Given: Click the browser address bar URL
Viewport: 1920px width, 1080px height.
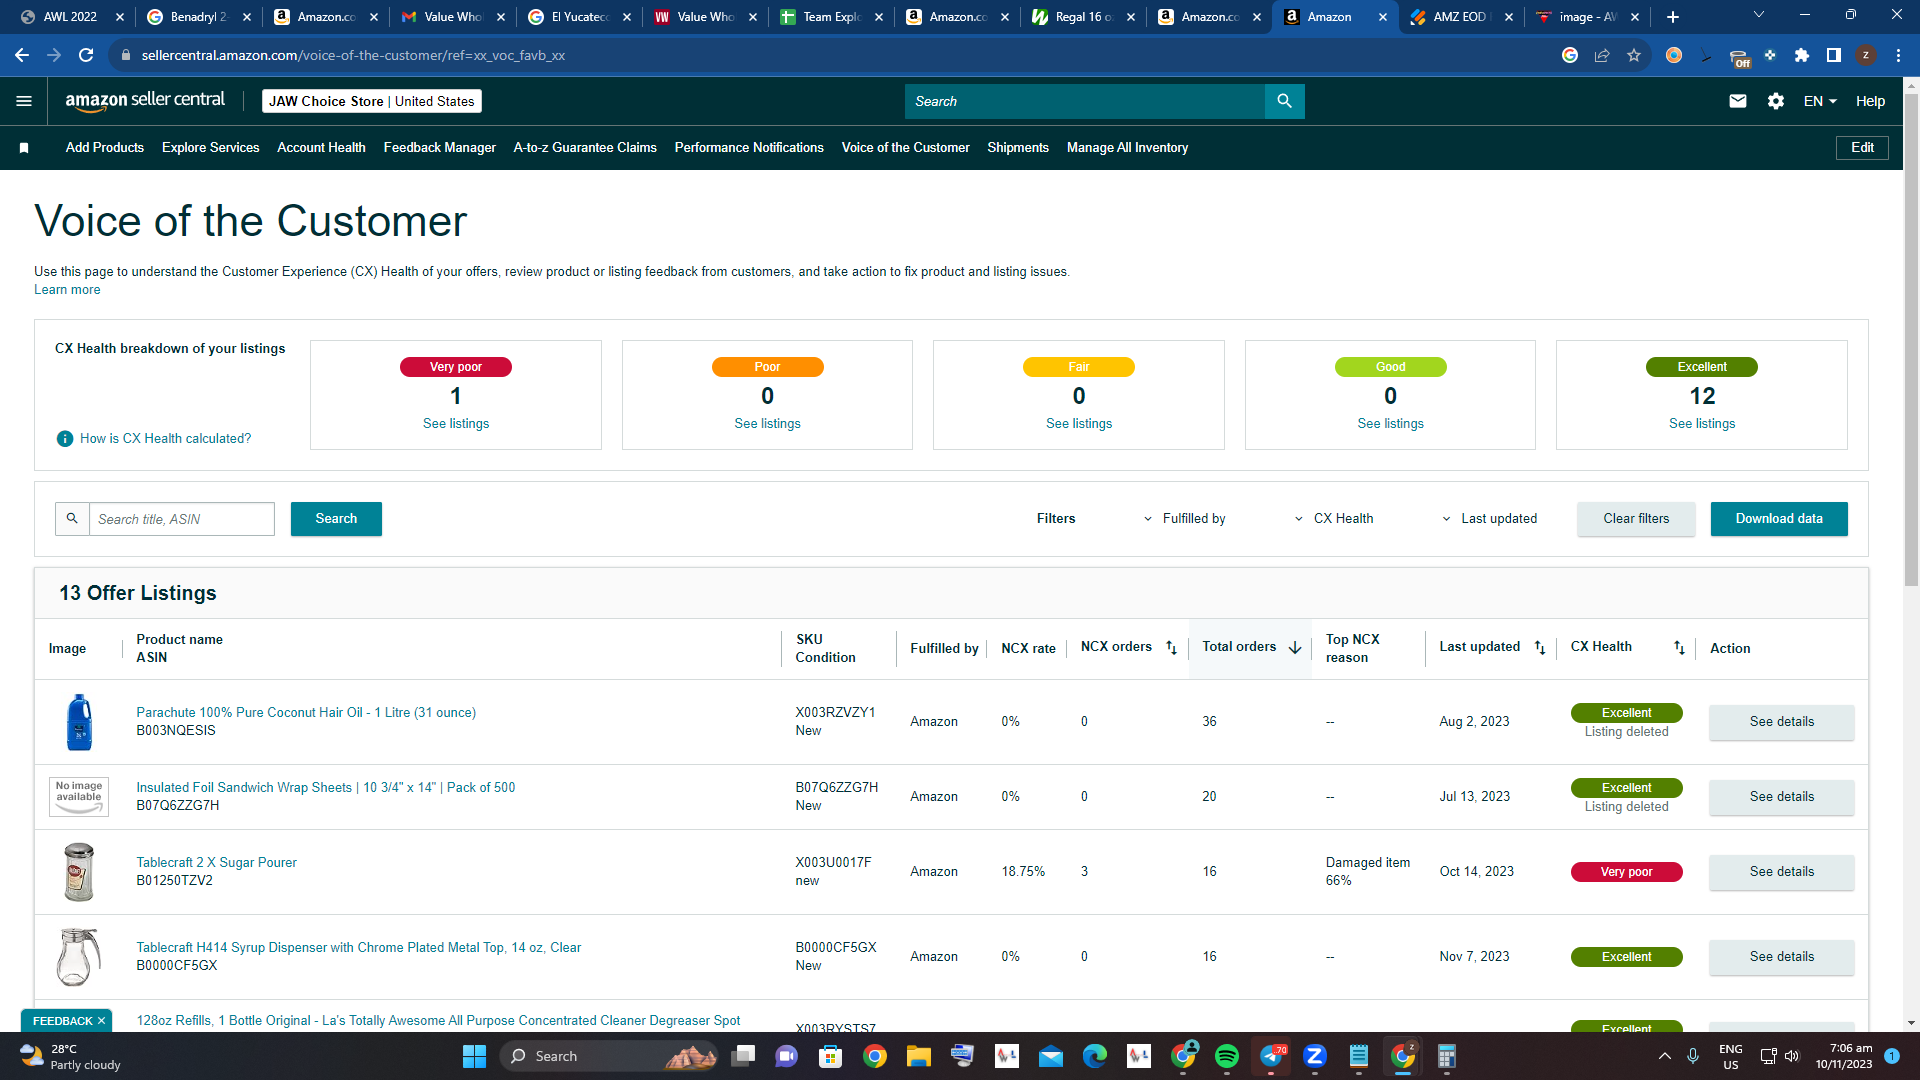Looking at the screenshot, I should (x=353, y=55).
